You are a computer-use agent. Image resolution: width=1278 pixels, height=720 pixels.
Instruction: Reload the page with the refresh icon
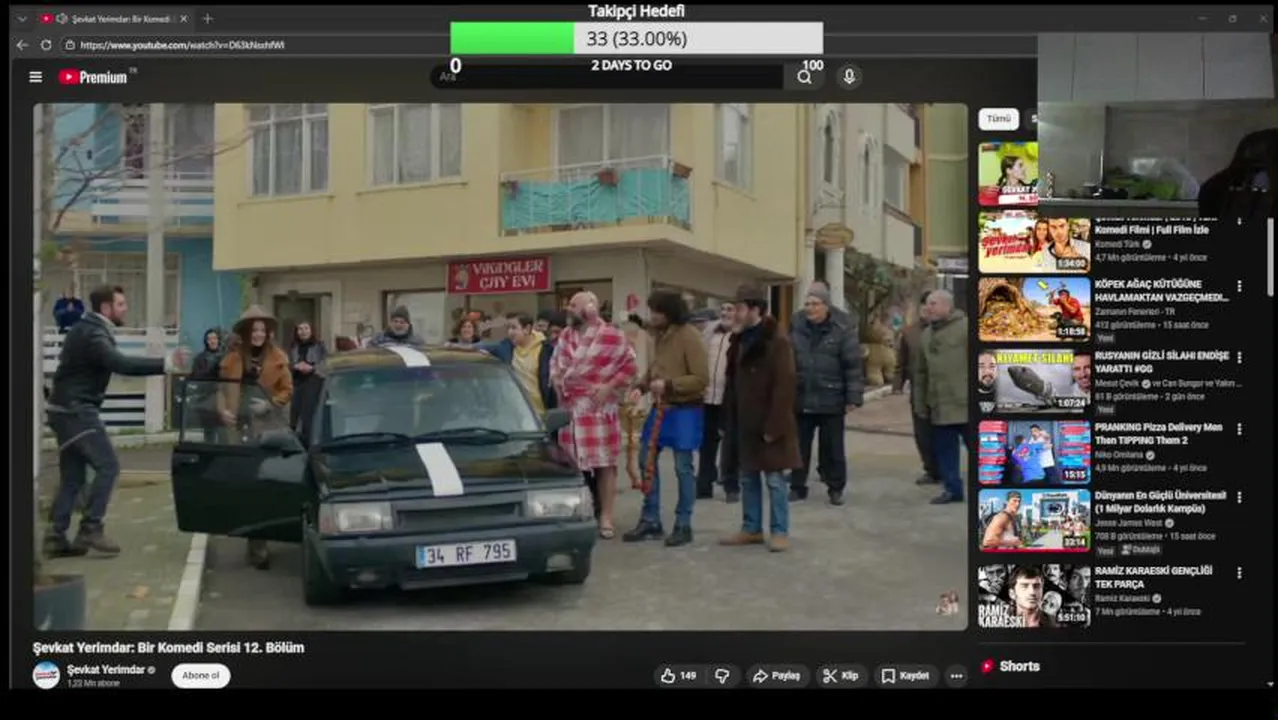point(46,45)
